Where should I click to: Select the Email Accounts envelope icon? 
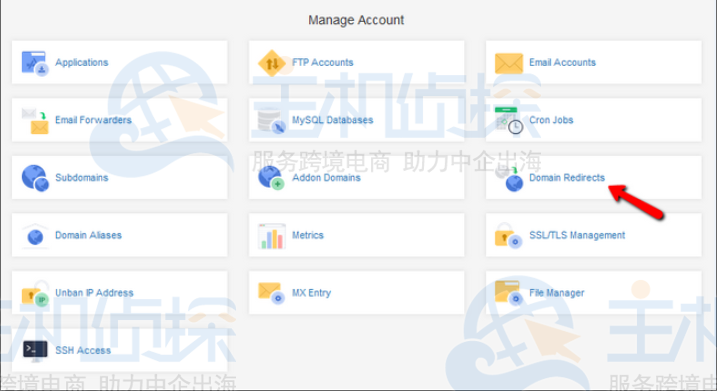pyautogui.click(x=509, y=63)
